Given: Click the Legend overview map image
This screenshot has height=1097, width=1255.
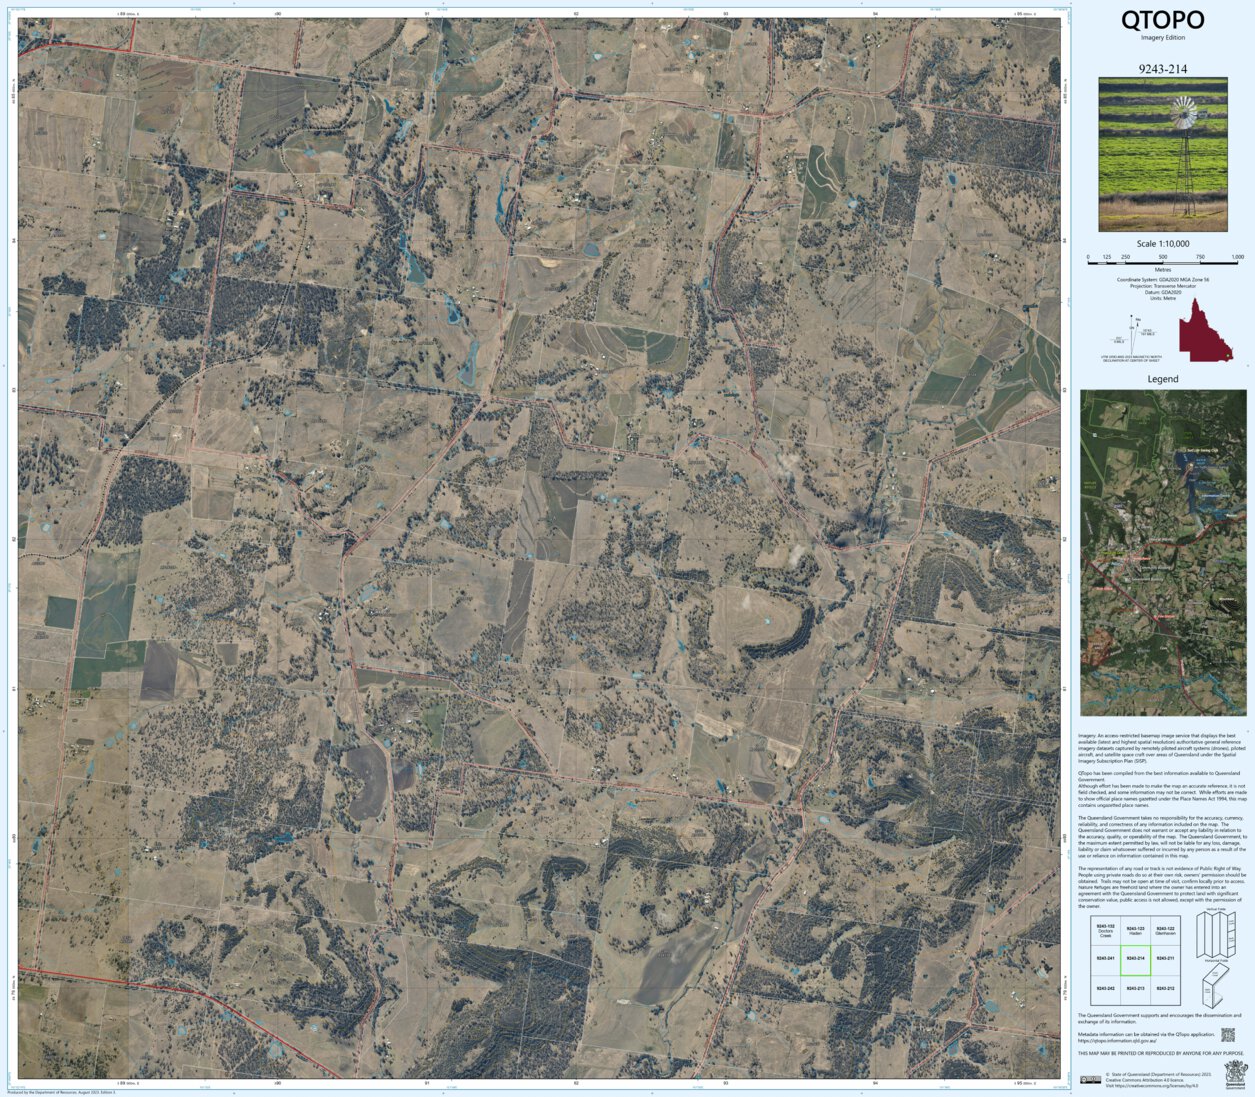Looking at the screenshot, I should tap(1163, 550).
